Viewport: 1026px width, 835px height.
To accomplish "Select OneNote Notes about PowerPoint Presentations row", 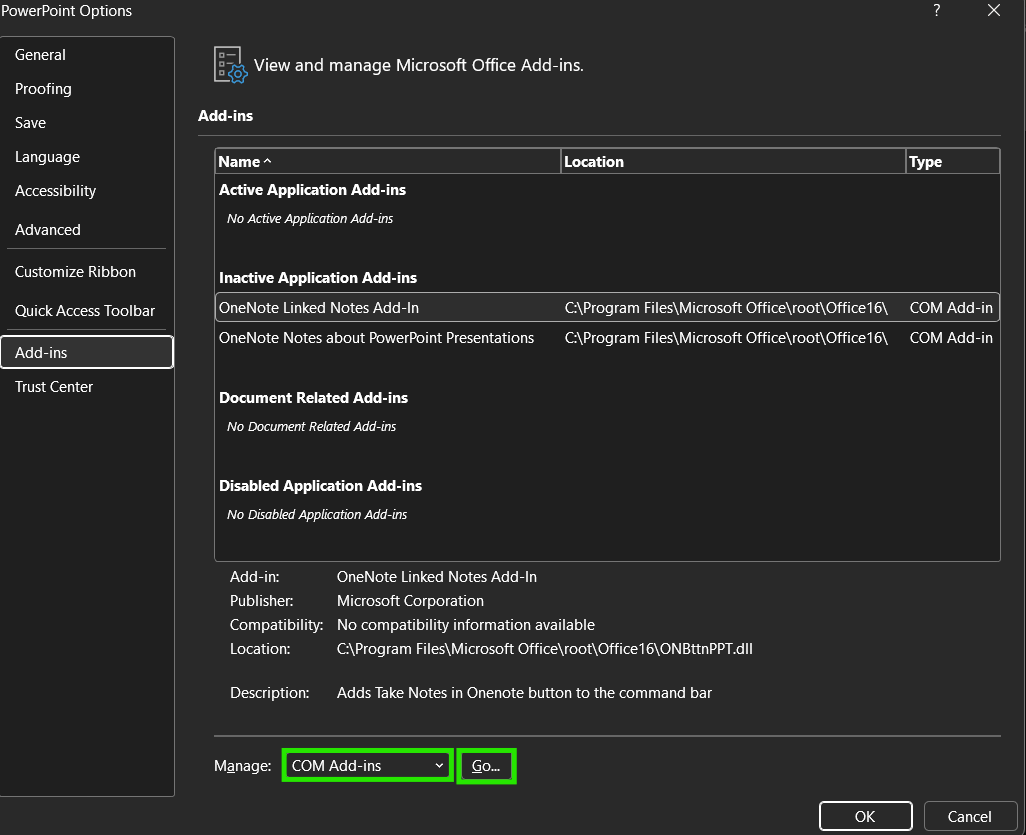I will (x=607, y=338).
